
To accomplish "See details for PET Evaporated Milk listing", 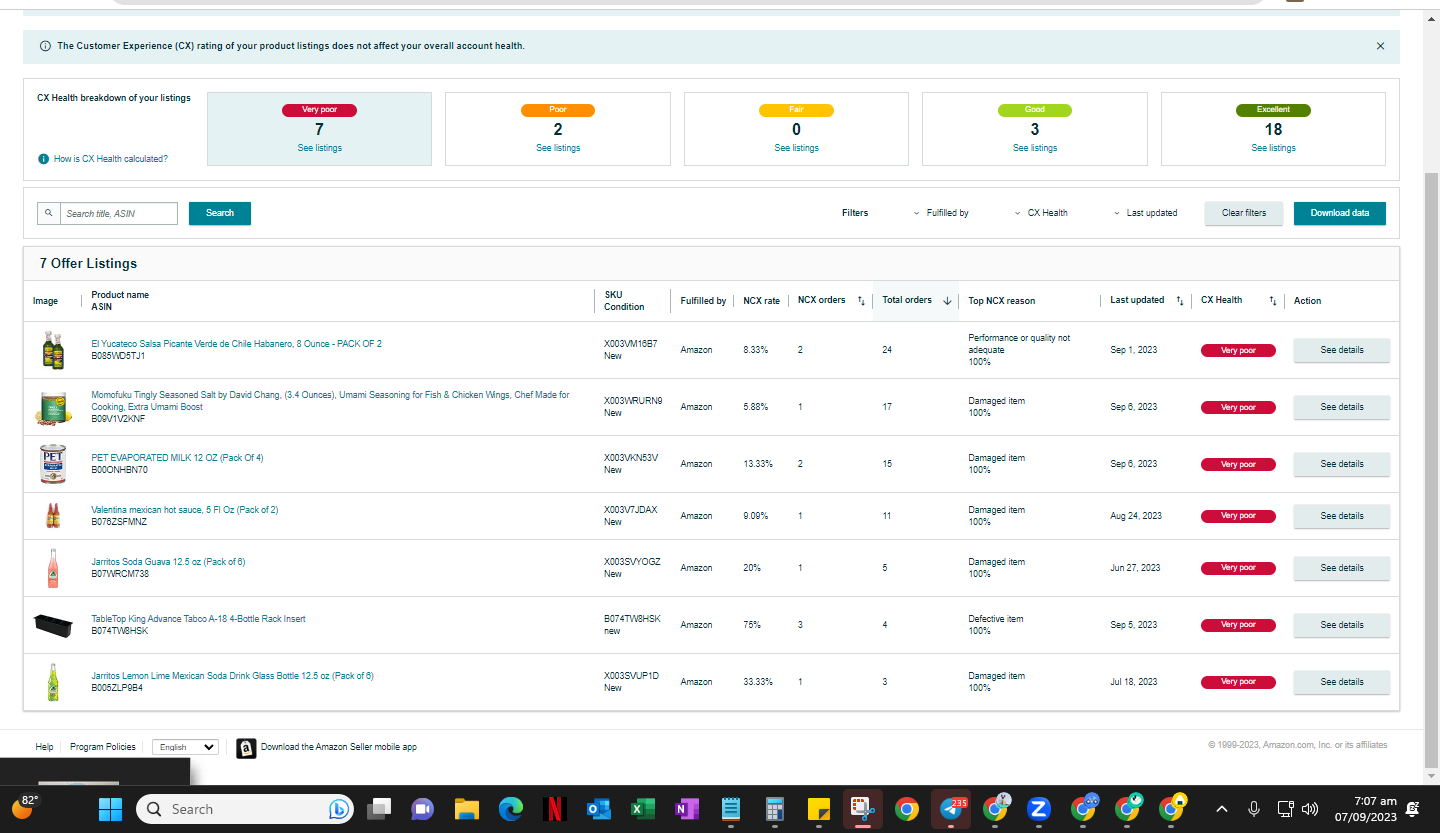I will pyautogui.click(x=1342, y=464).
